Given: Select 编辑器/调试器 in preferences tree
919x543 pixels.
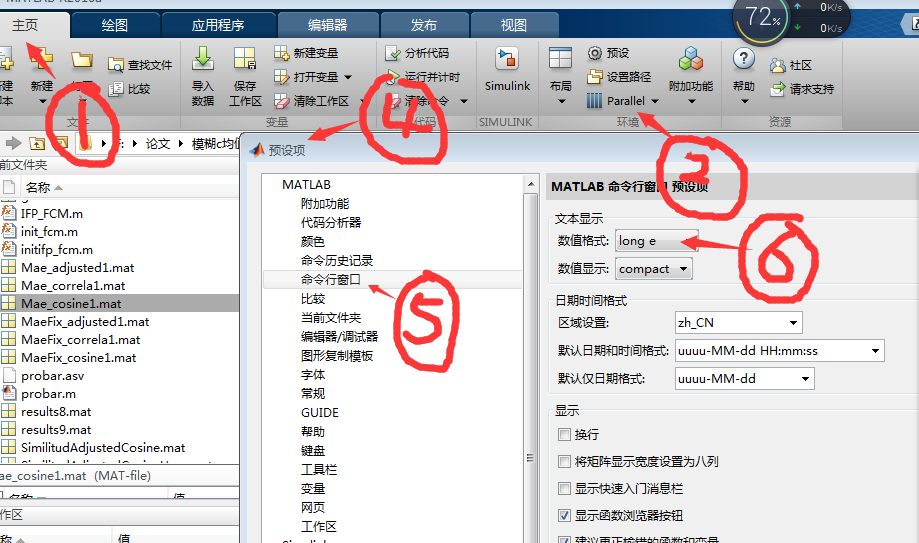Looking at the screenshot, I should click(x=339, y=337).
